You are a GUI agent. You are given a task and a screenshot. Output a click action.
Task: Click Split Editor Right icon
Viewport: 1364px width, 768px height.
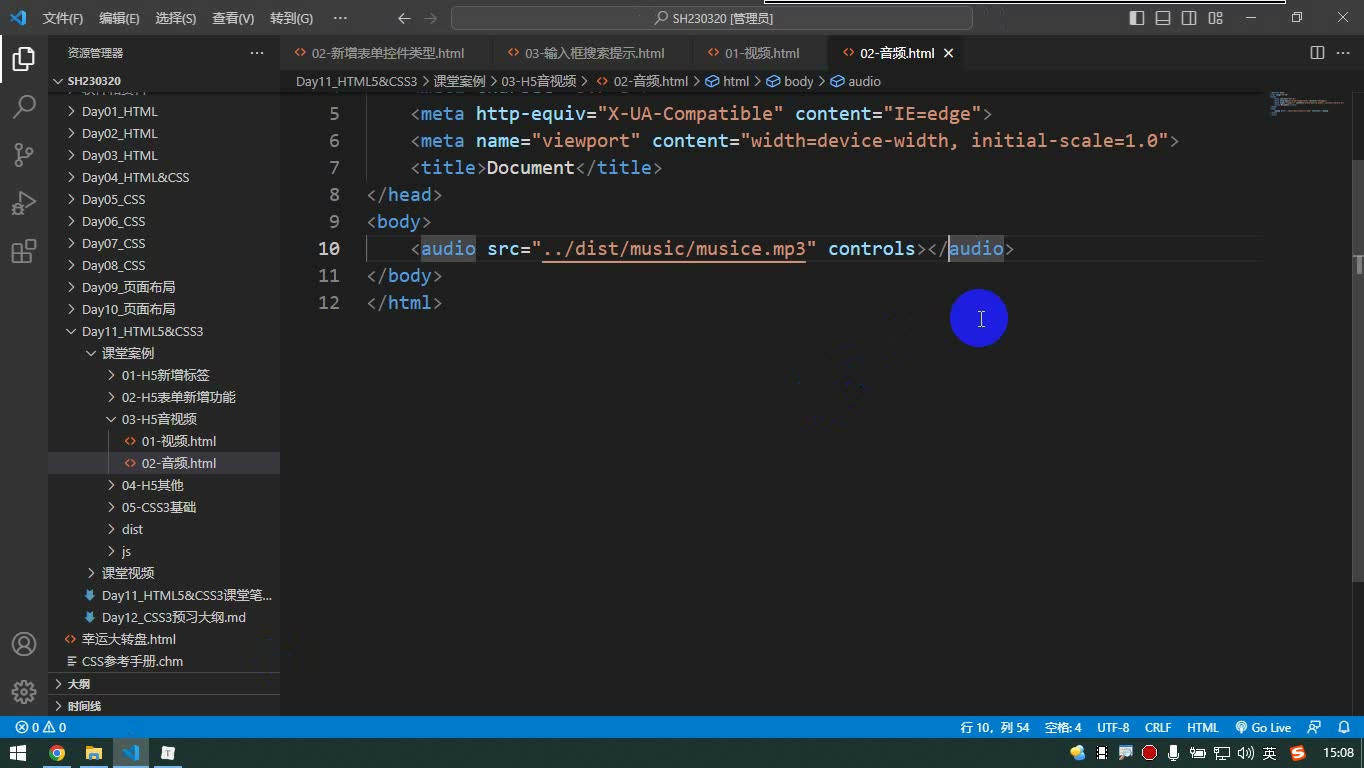pos(1317,53)
